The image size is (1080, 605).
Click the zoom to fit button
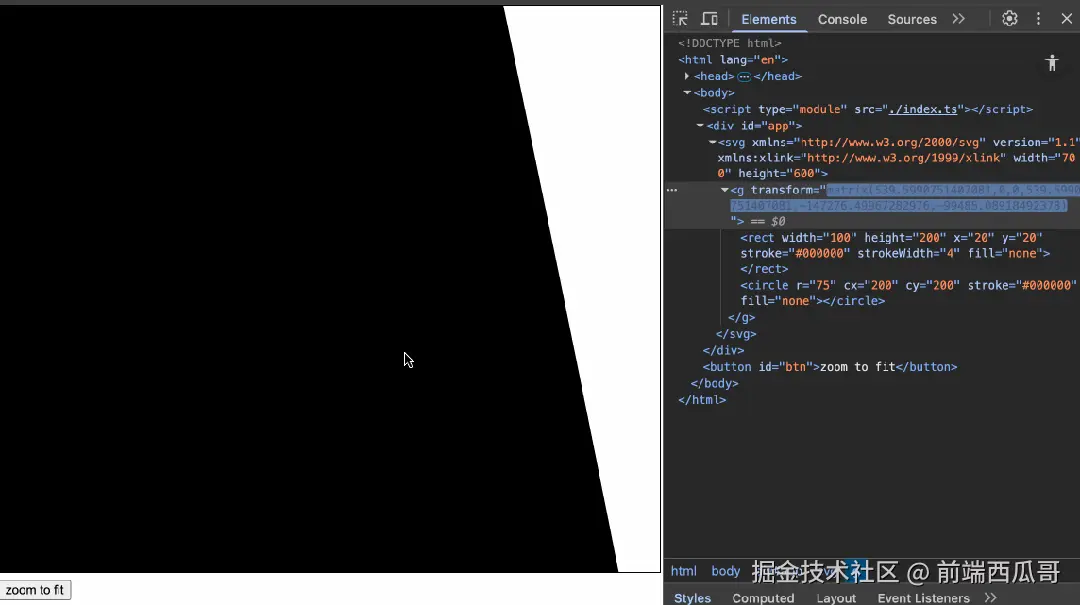(x=35, y=590)
